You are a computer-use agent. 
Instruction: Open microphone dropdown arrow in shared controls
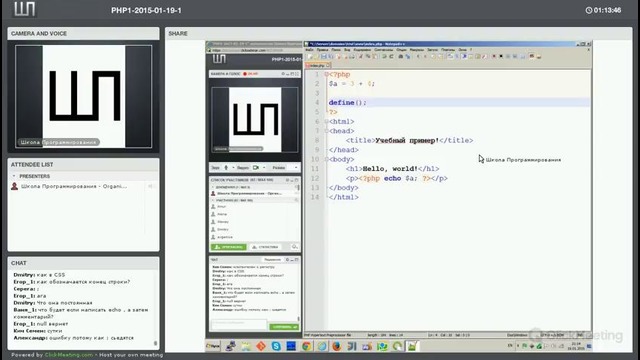click(233, 167)
